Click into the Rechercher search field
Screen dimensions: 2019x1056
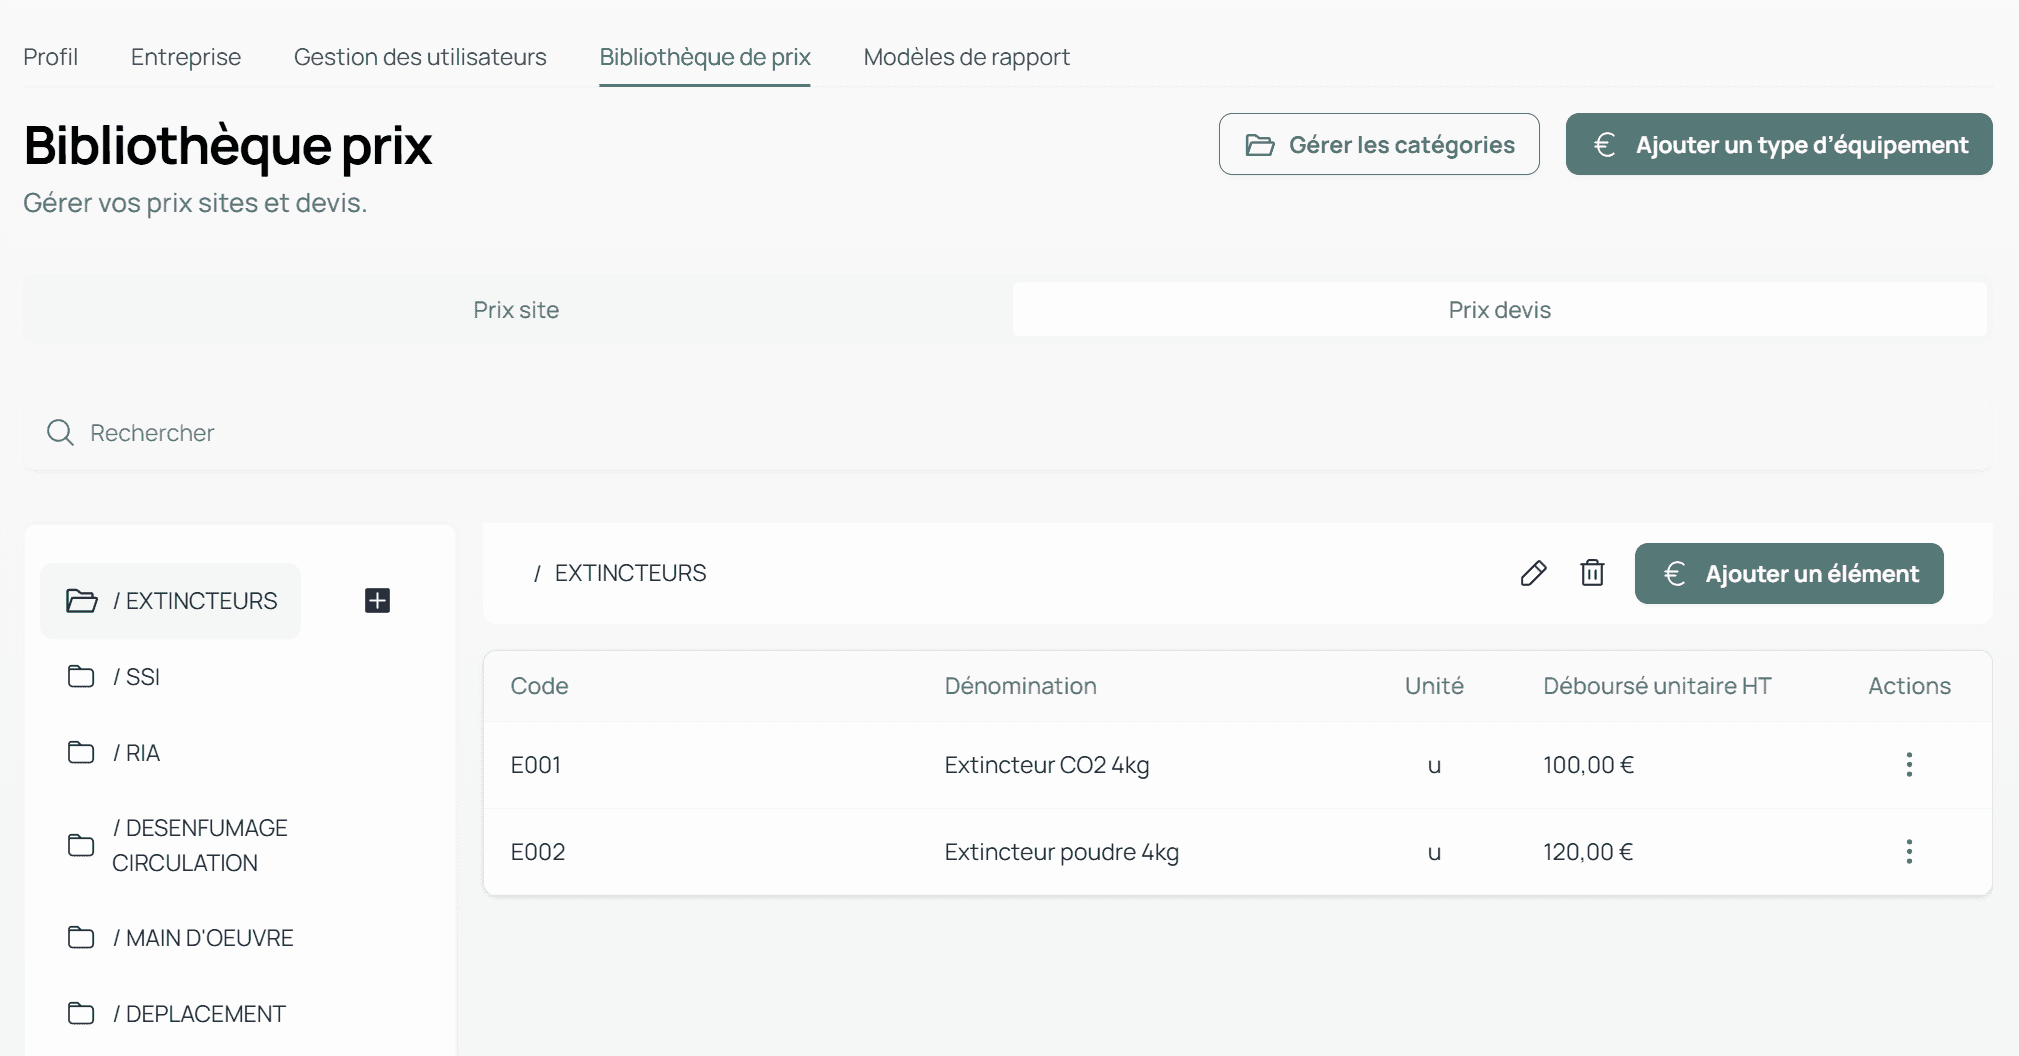(600, 433)
